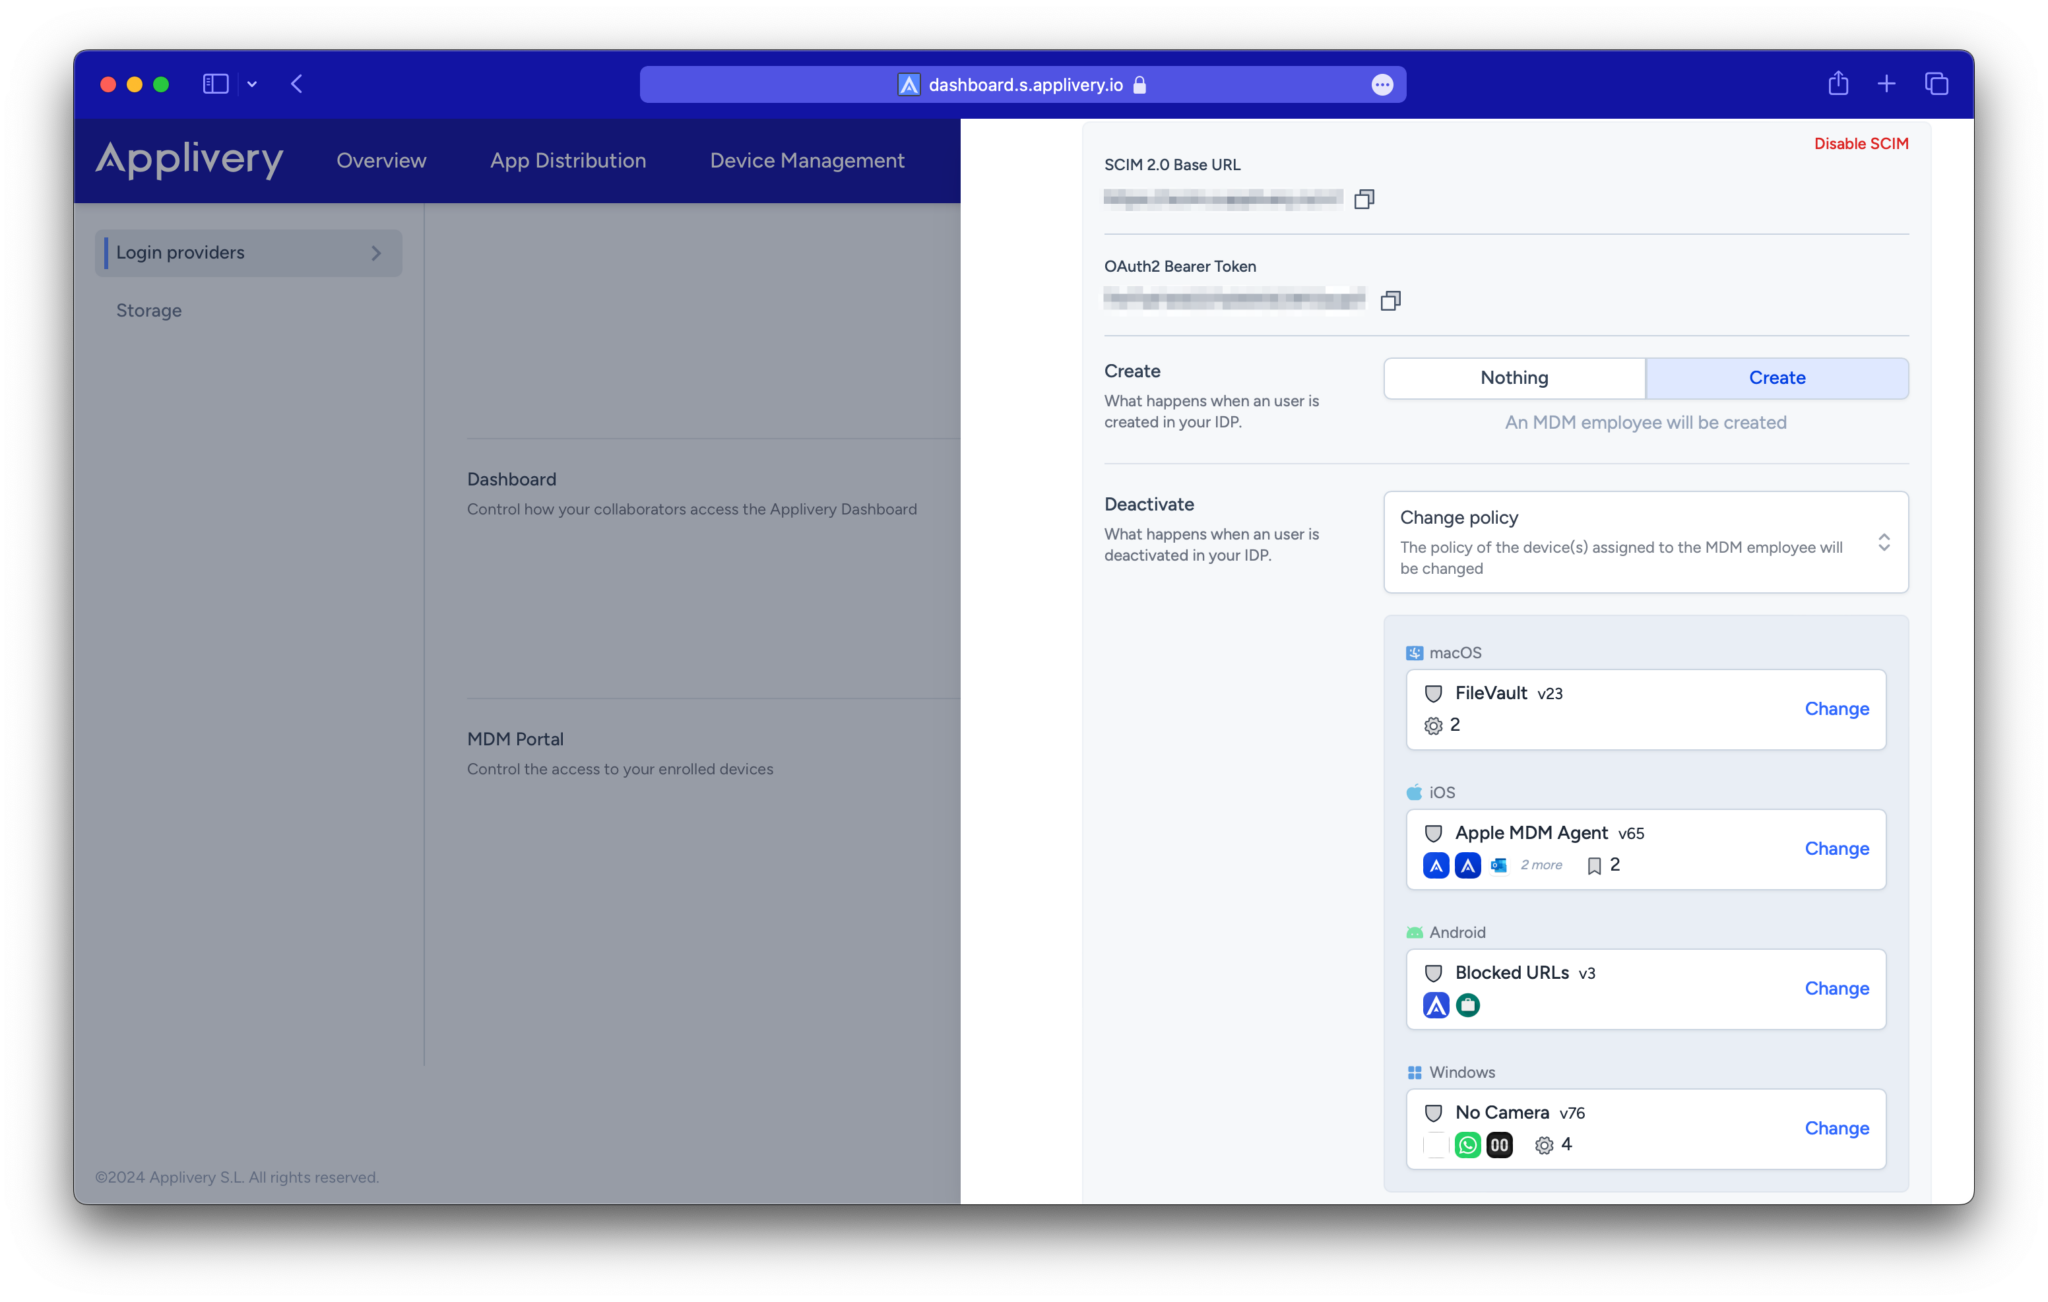Switch to the Device Management tab
Image resolution: width=2048 pixels, height=1302 pixels.
806,160
